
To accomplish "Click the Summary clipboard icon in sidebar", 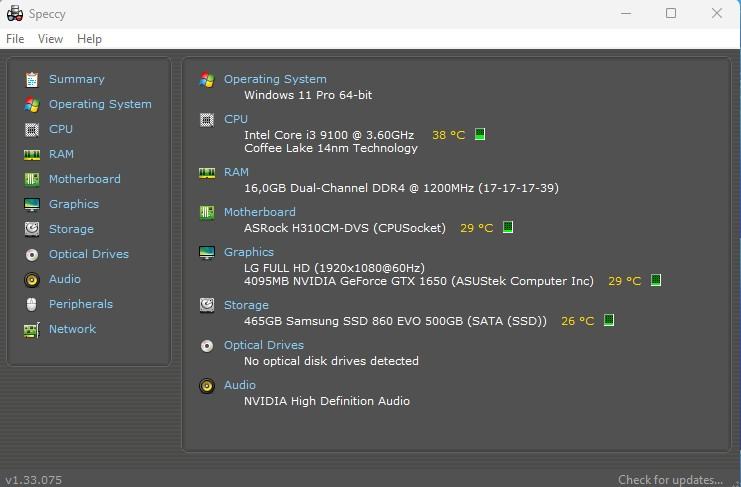I will pos(32,79).
